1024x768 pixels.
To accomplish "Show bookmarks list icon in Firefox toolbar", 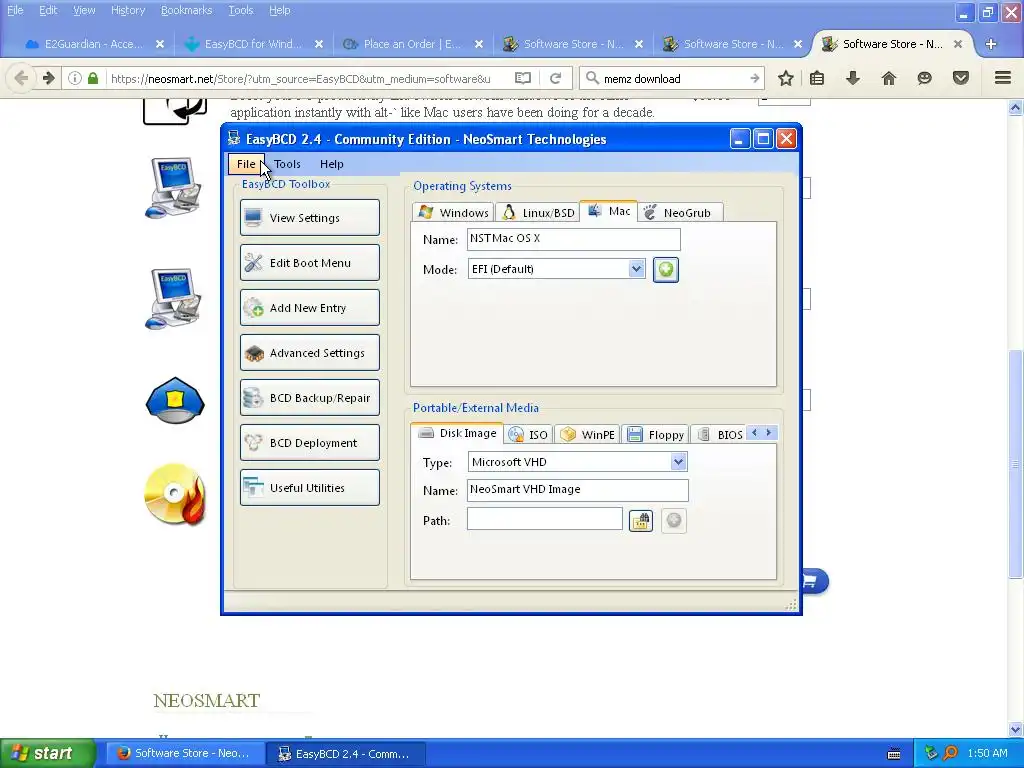I will [x=817, y=78].
